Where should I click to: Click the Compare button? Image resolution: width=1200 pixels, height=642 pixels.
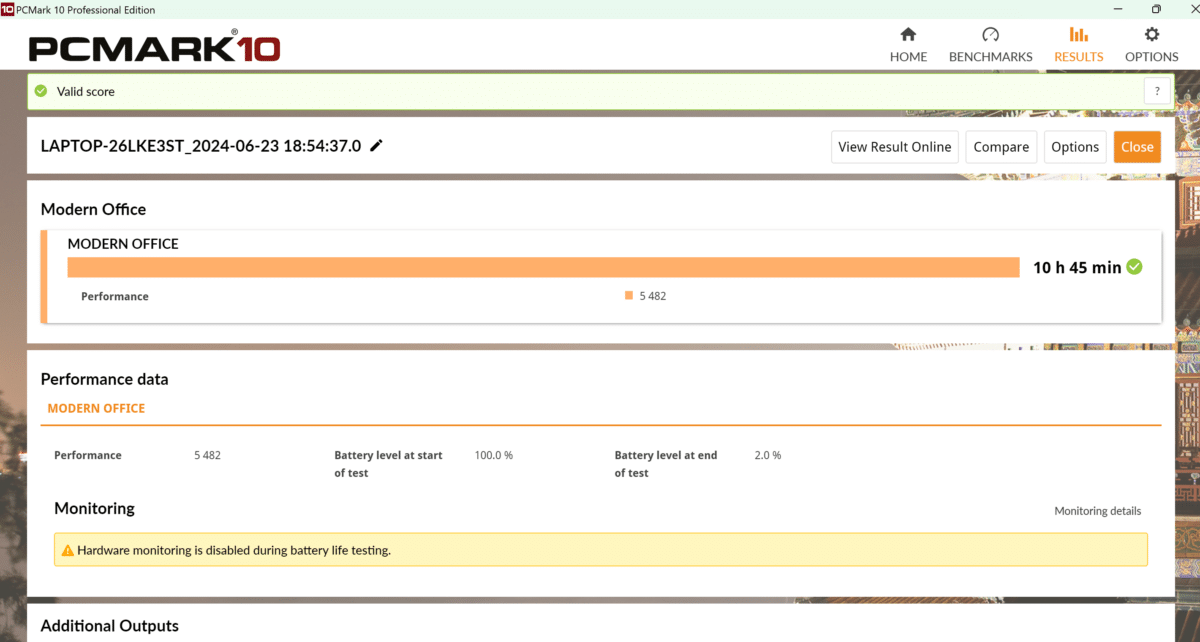(1001, 147)
